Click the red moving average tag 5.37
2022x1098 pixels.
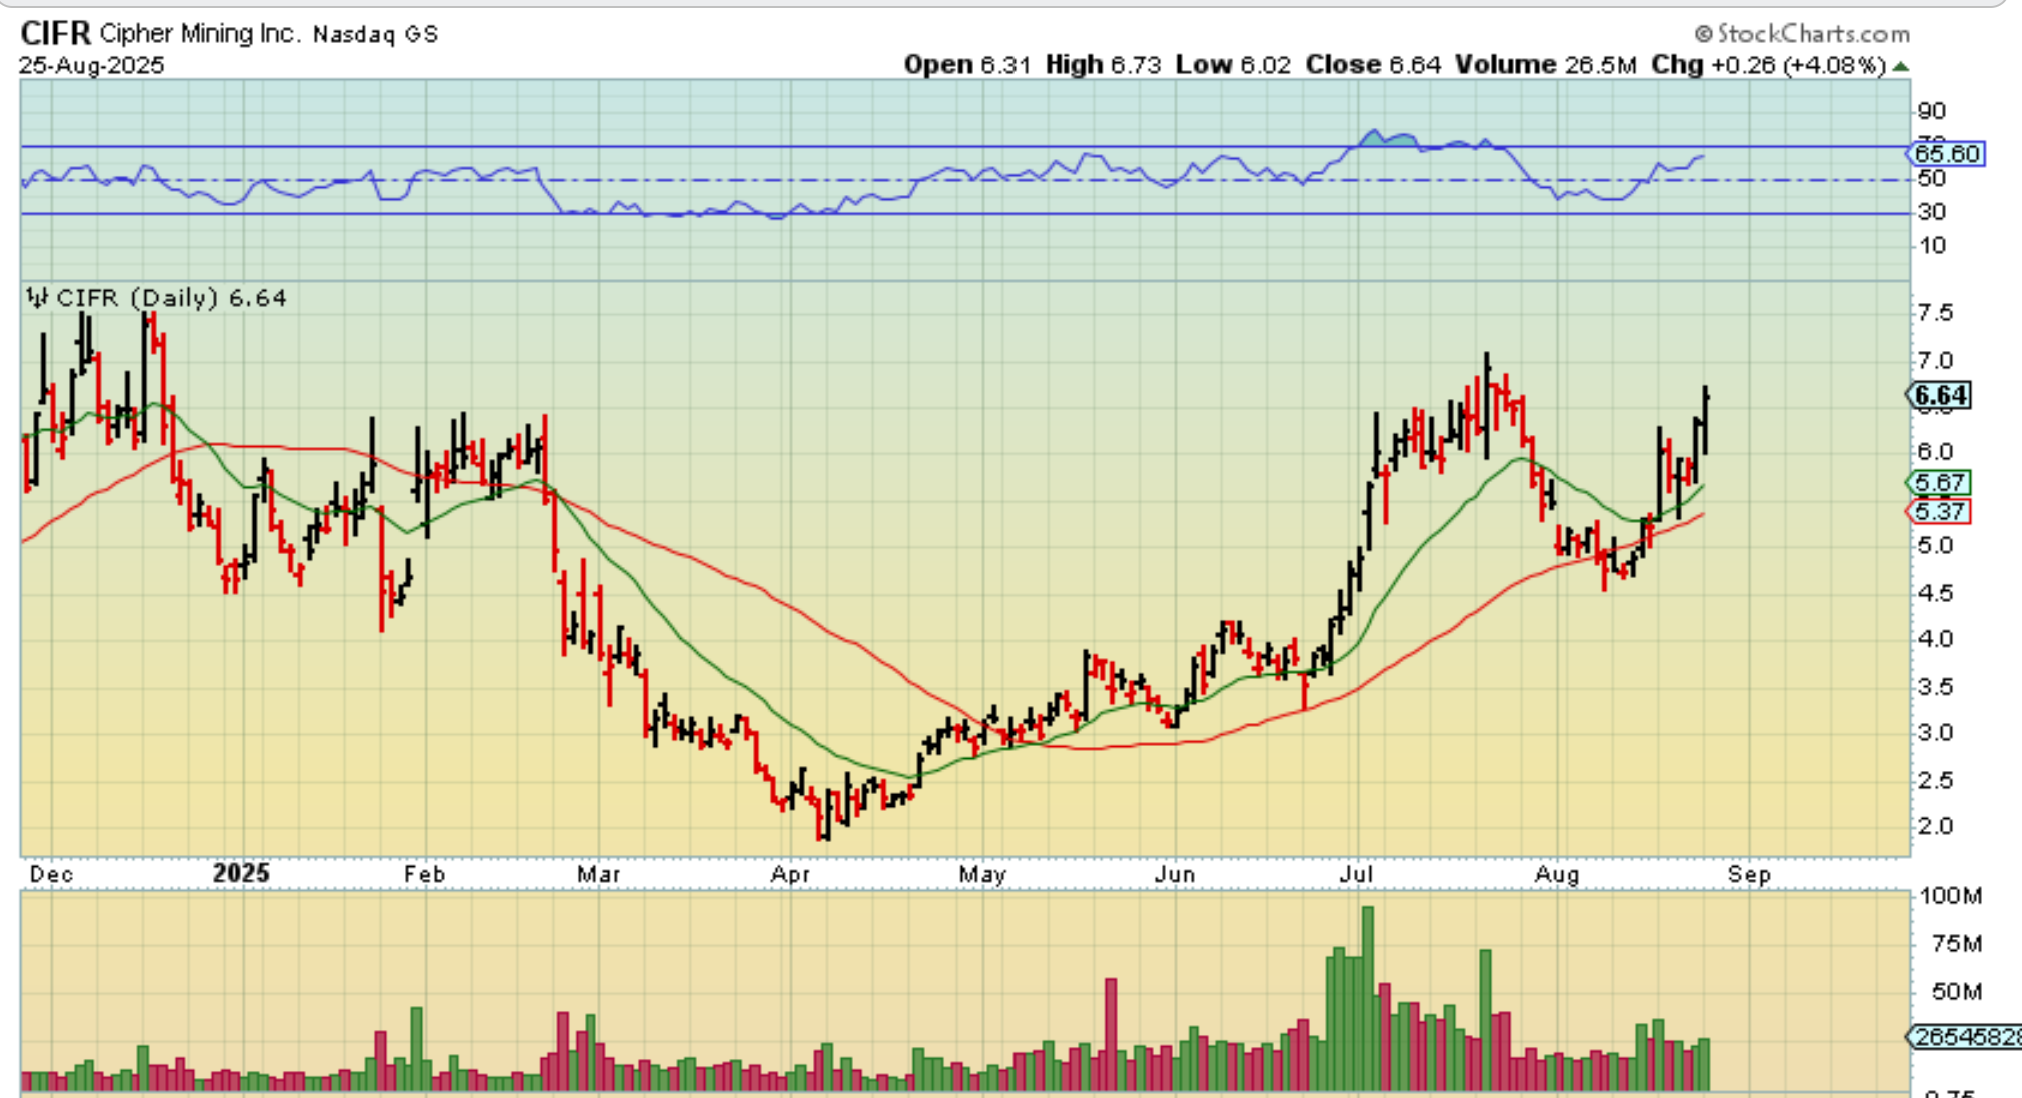click(1940, 512)
